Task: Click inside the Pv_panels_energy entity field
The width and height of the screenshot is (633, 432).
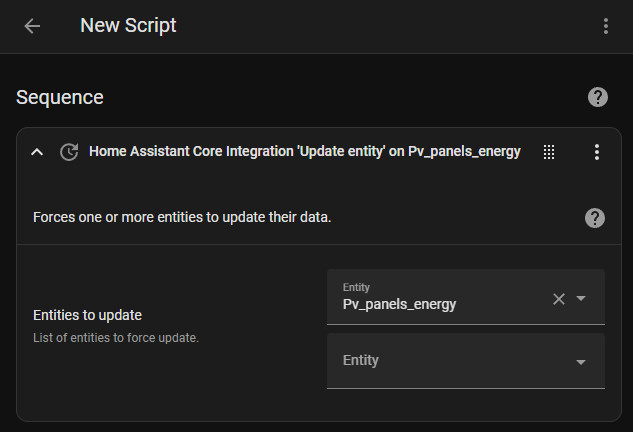Action: click(x=466, y=297)
